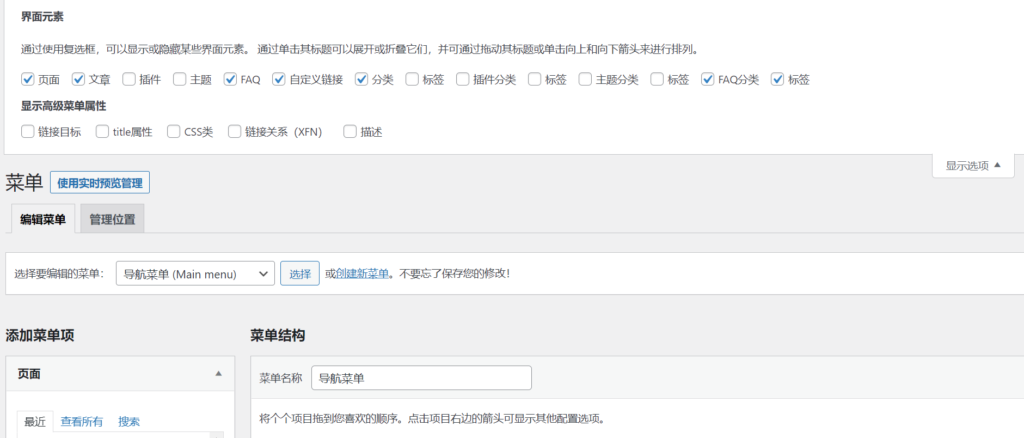
Task: Enable the CSS类 checkbox
Action: [x=175, y=131]
